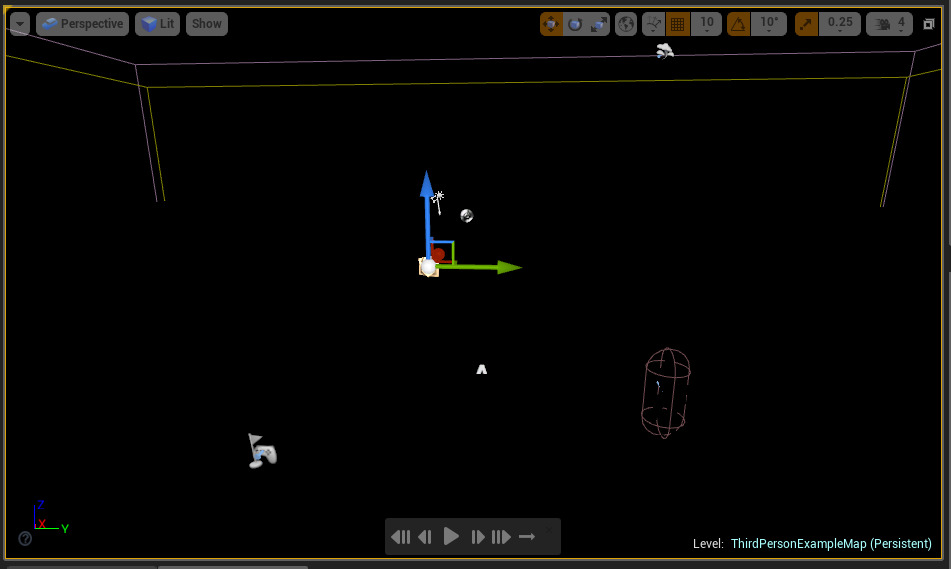Step back one frame
The width and height of the screenshot is (951, 569).
tap(425, 537)
